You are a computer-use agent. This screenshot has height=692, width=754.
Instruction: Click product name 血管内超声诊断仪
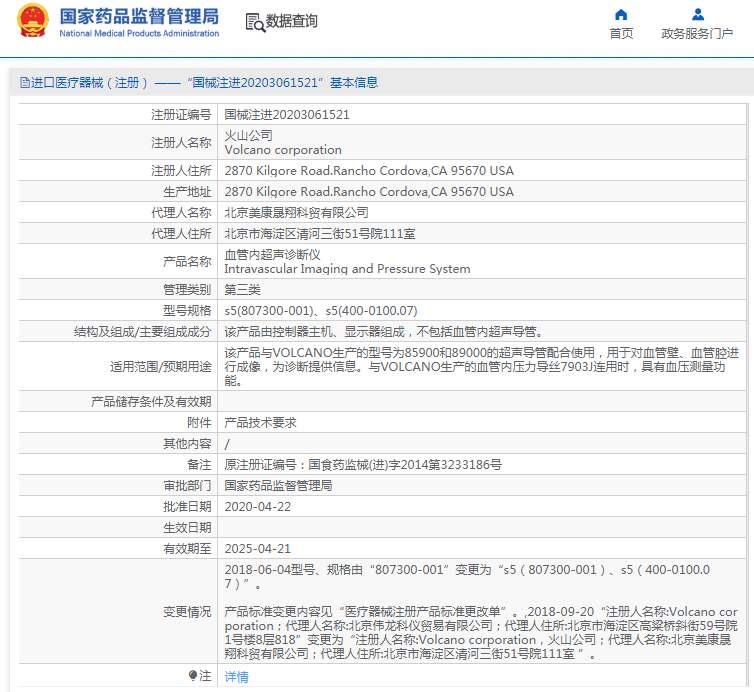[272, 254]
